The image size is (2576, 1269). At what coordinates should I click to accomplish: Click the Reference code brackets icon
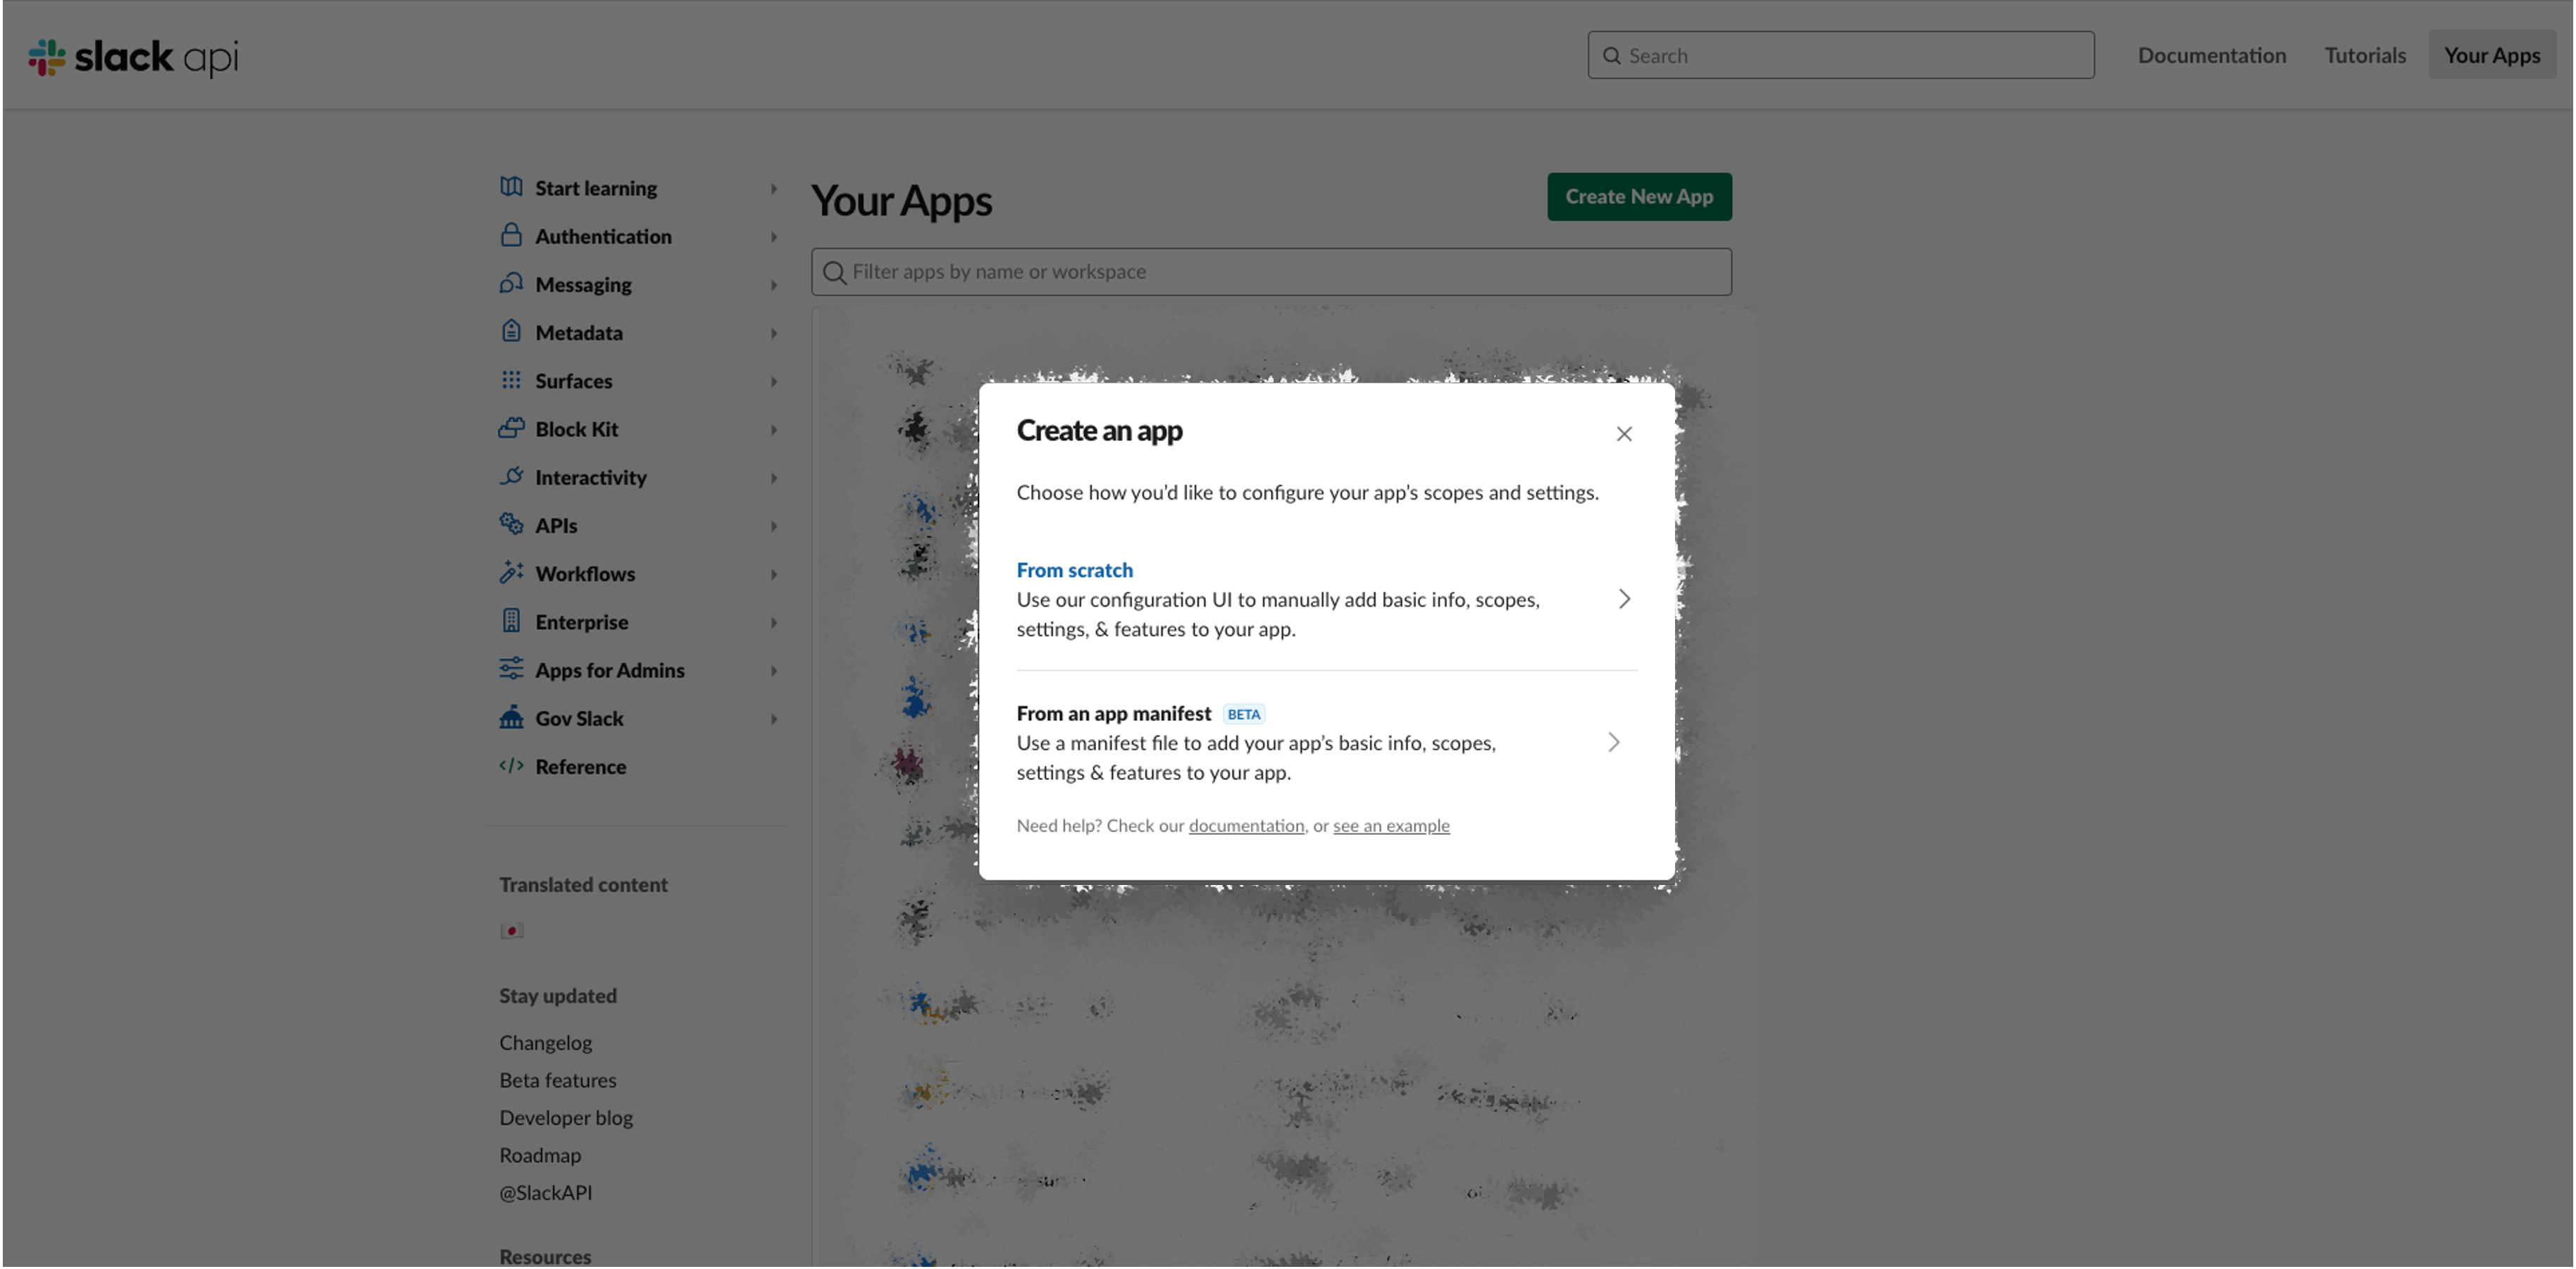(x=511, y=766)
